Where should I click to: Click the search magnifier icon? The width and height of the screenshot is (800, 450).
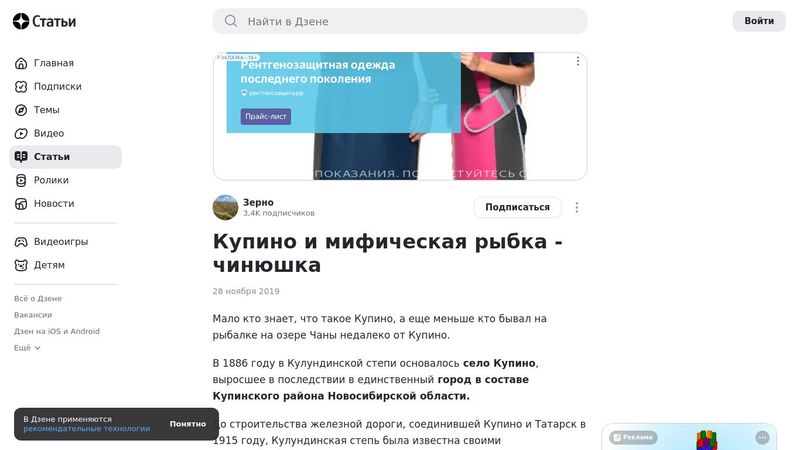pyautogui.click(x=231, y=21)
